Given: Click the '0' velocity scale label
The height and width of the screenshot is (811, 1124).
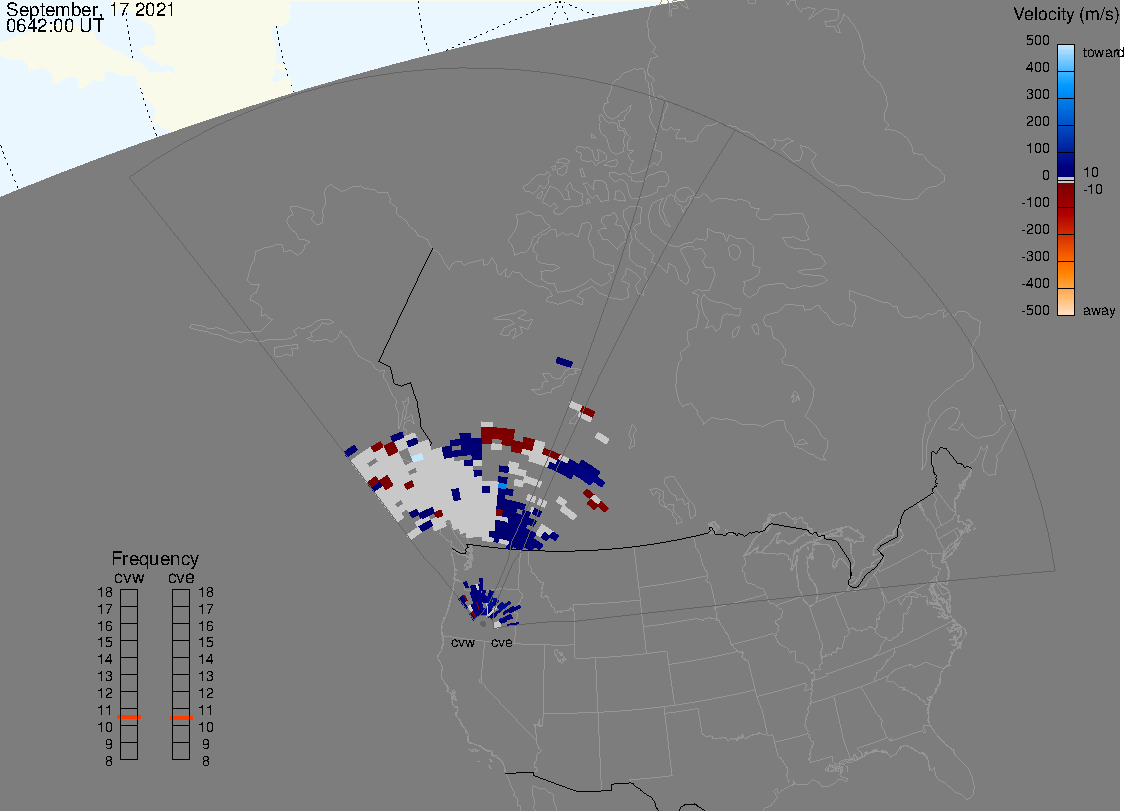Looking at the screenshot, I should pyautogui.click(x=1046, y=175).
